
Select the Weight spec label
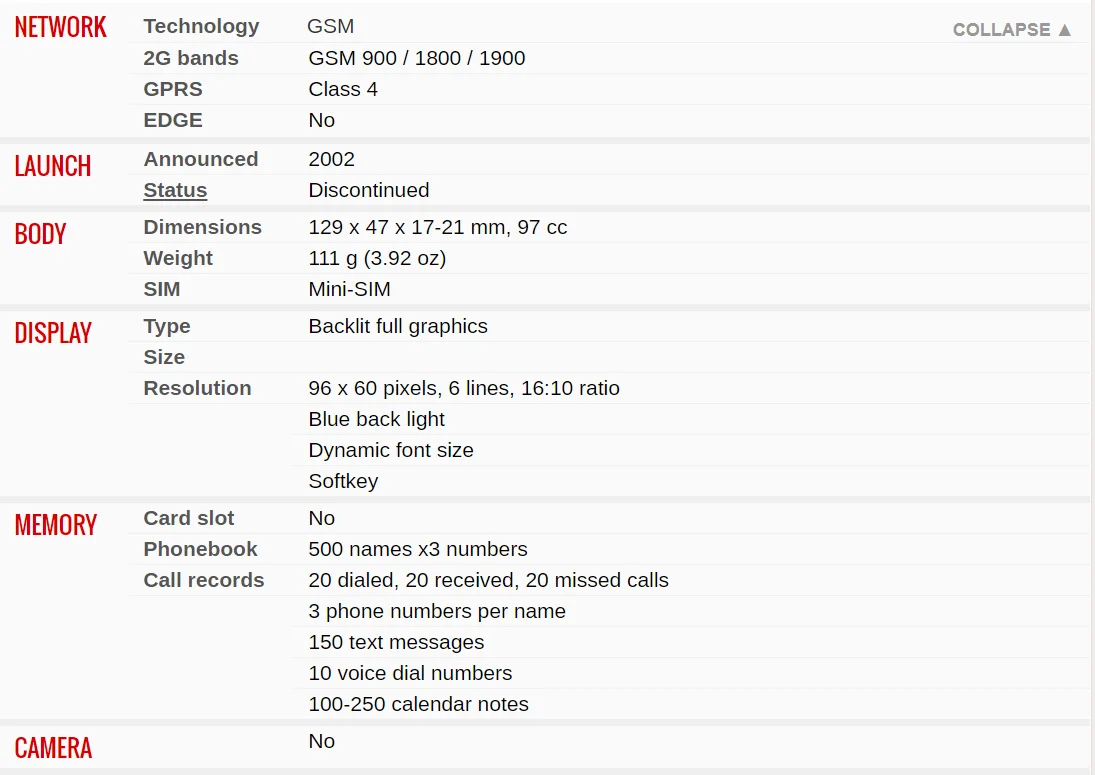click(178, 258)
